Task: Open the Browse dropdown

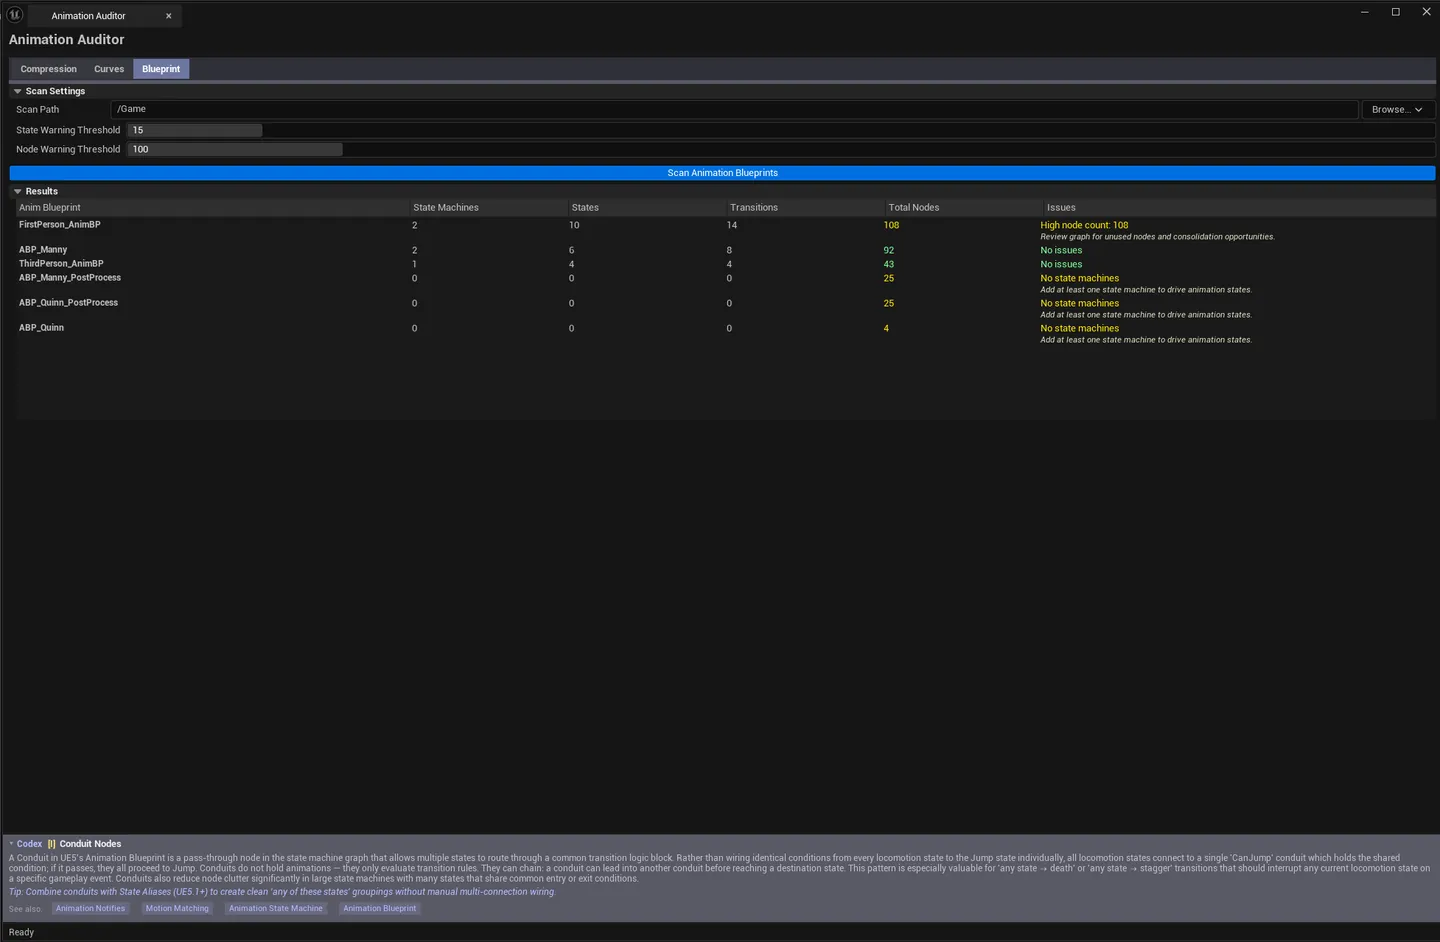Action: (x=1397, y=109)
